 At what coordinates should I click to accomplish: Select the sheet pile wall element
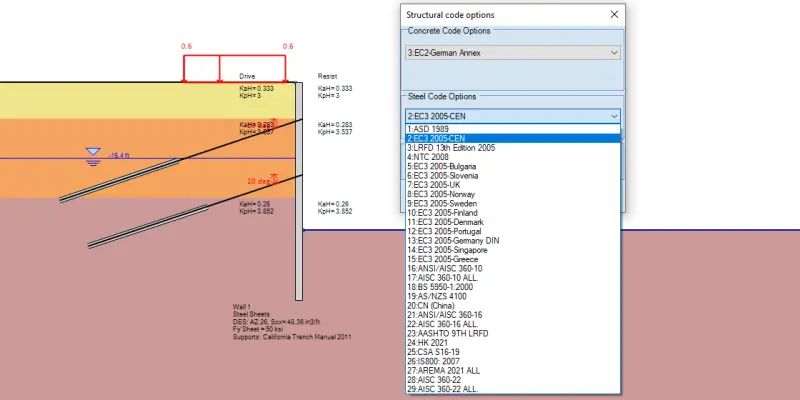(299, 191)
